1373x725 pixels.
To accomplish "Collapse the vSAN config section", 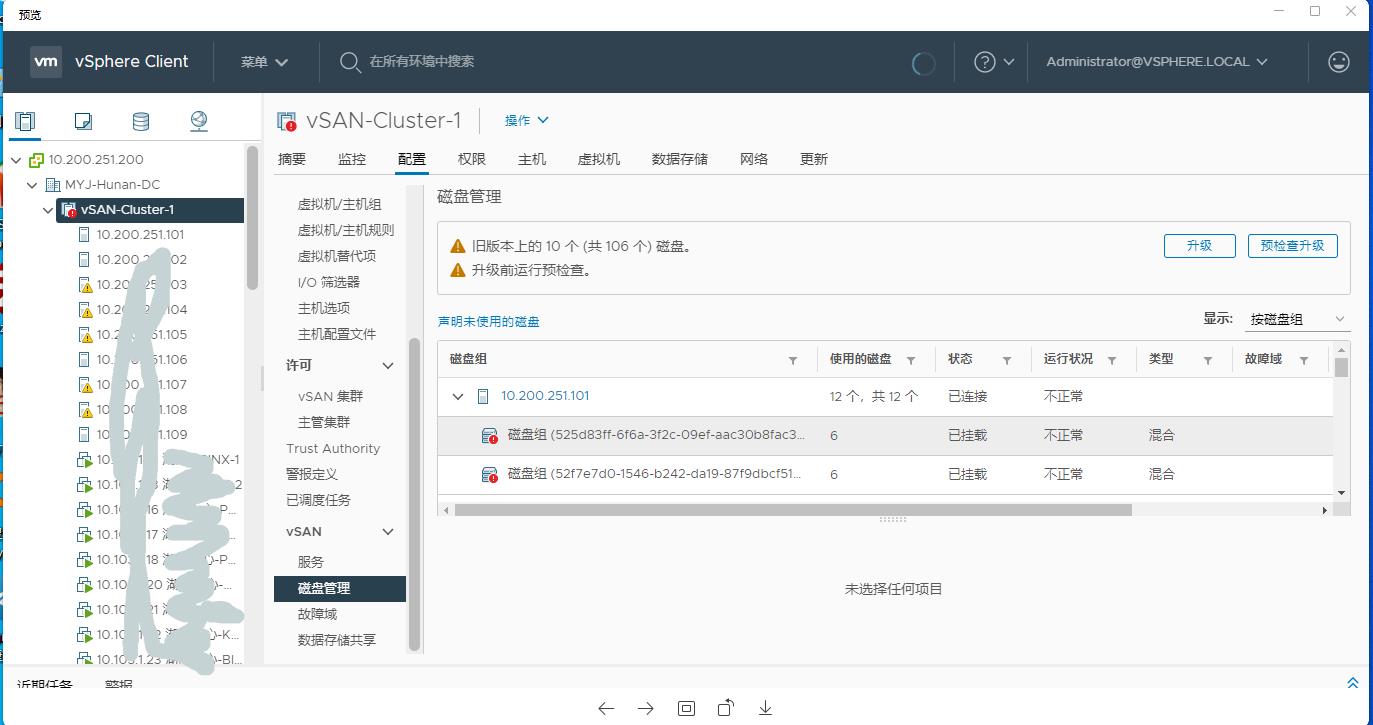I will [x=388, y=532].
